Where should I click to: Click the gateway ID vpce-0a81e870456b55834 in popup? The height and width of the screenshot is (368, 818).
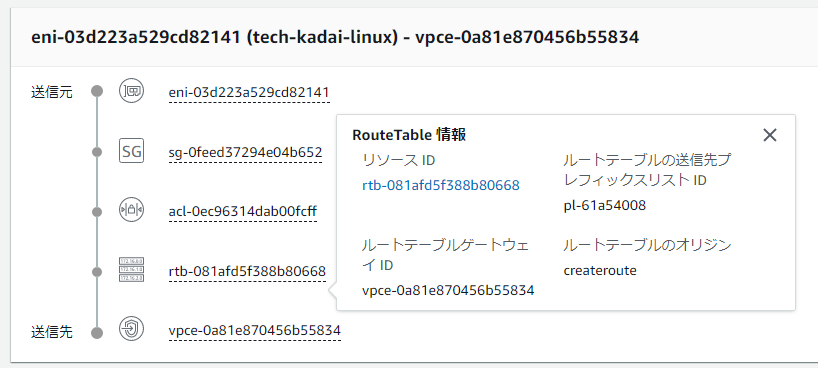[x=448, y=290]
